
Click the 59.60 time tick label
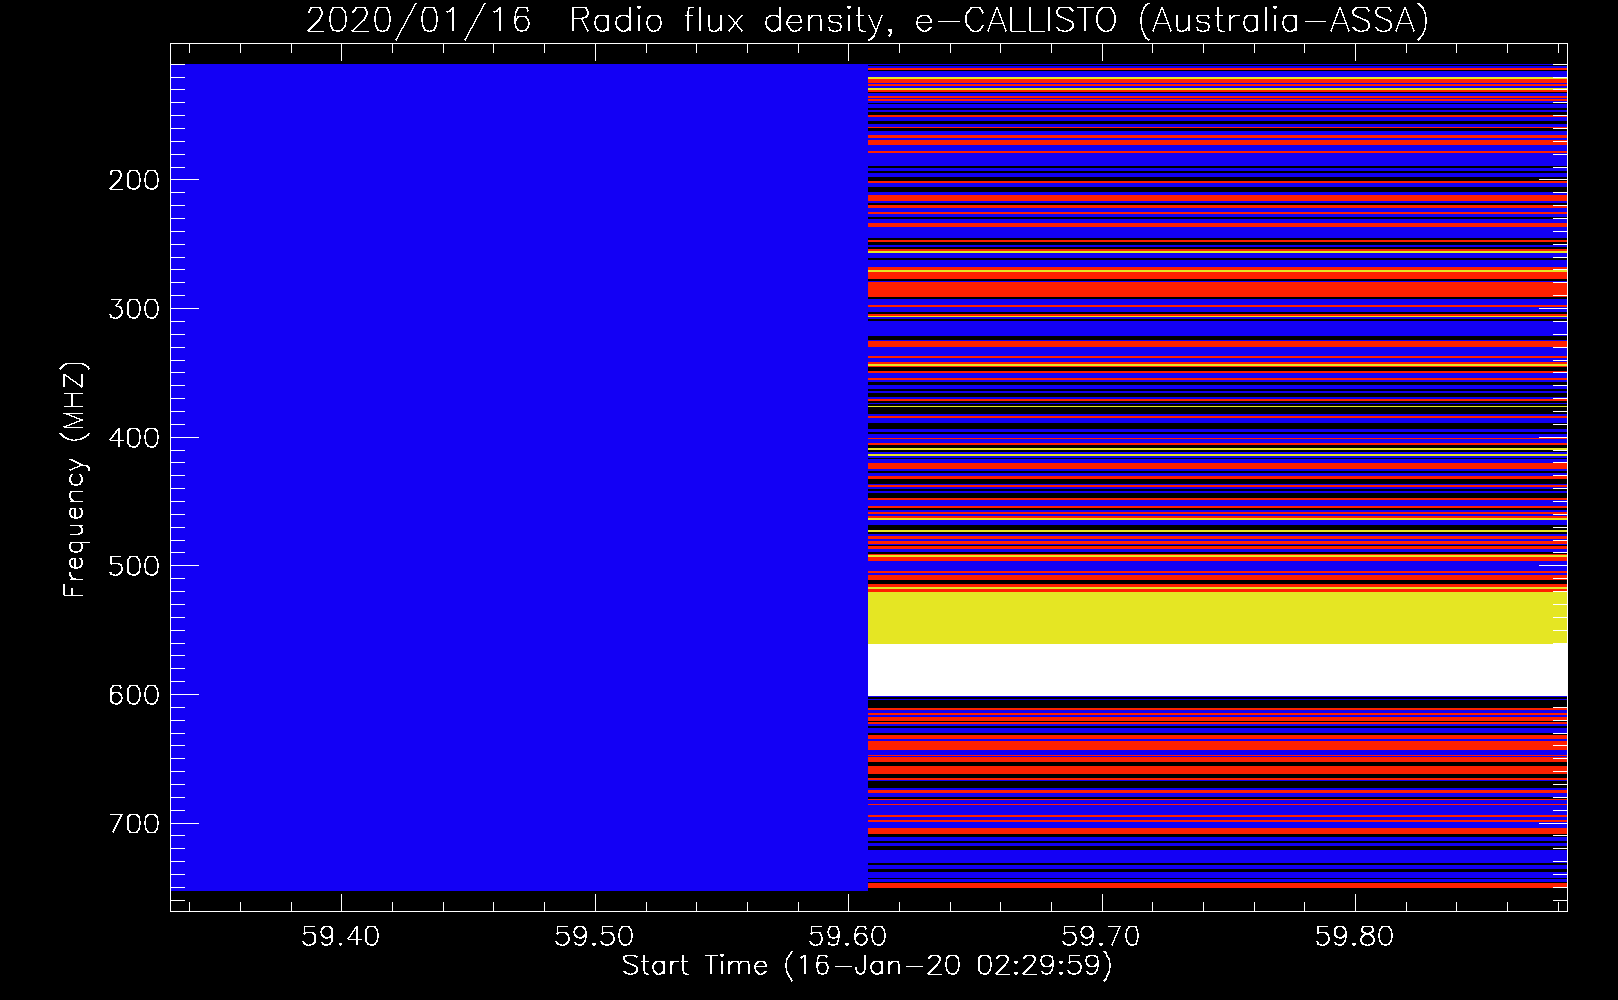(848, 937)
